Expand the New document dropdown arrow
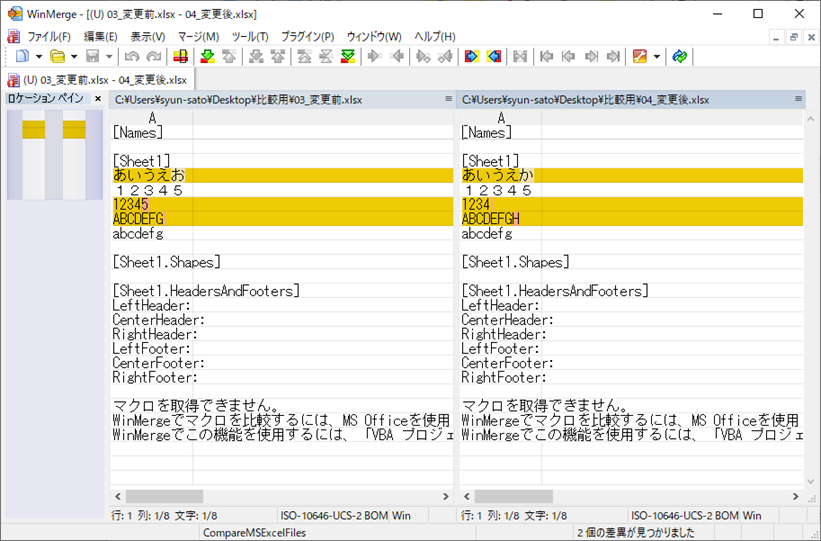The image size is (821, 541). [x=38, y=56]
